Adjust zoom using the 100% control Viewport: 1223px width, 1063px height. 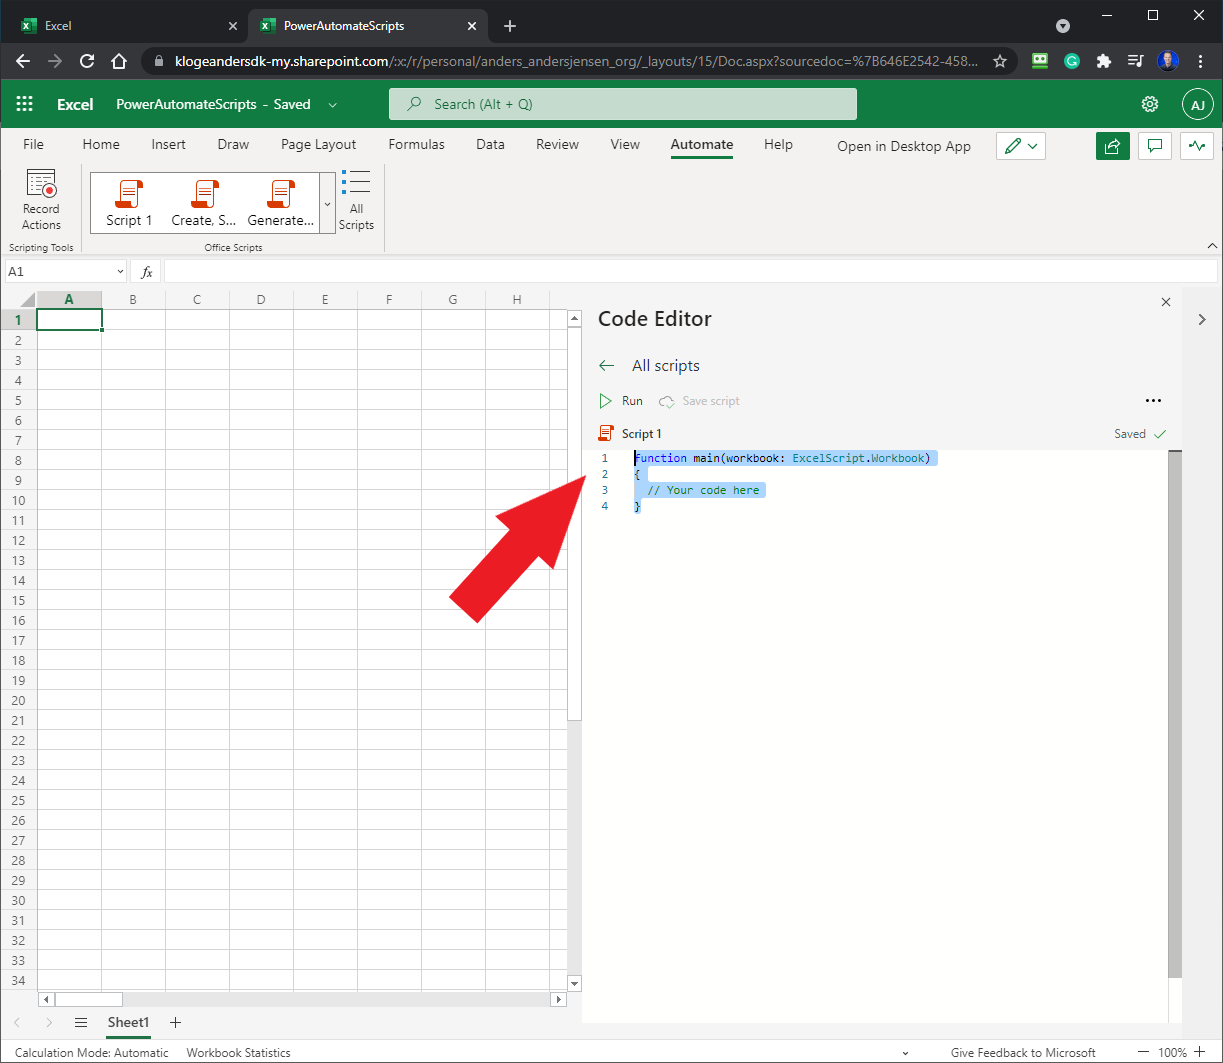1175,1052
